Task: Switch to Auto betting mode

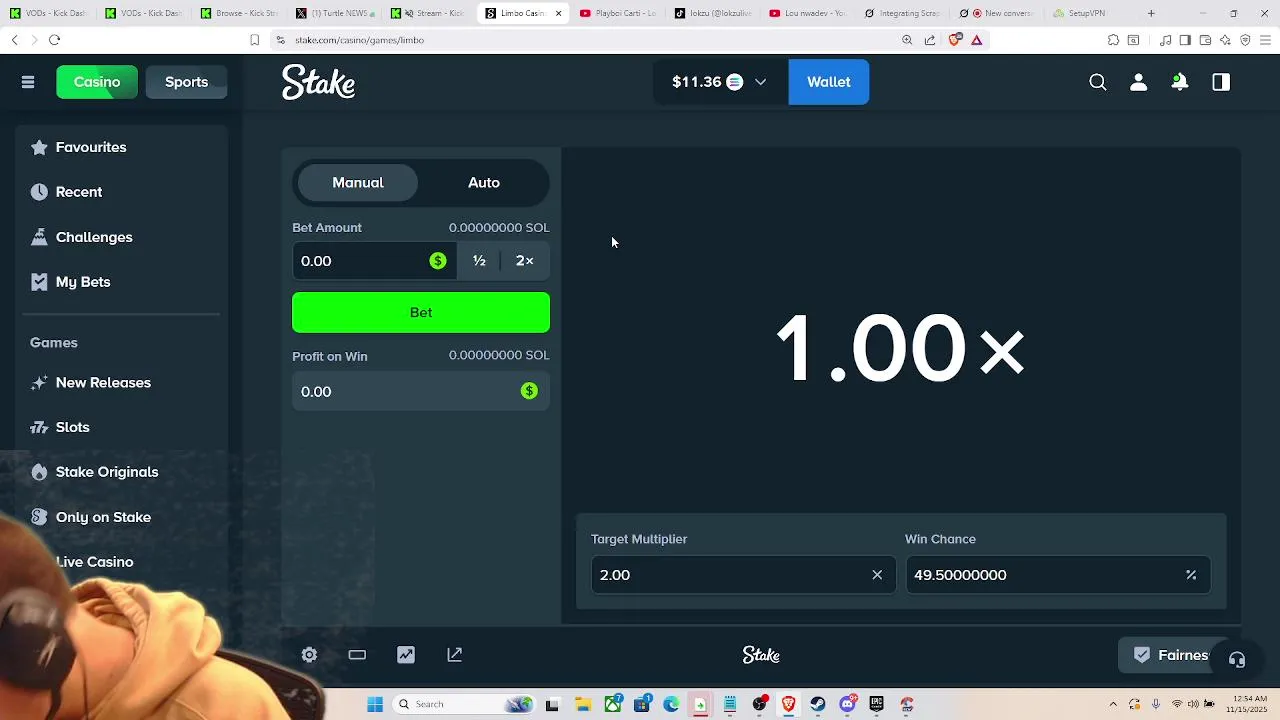Action: click(x=484, y=183)
